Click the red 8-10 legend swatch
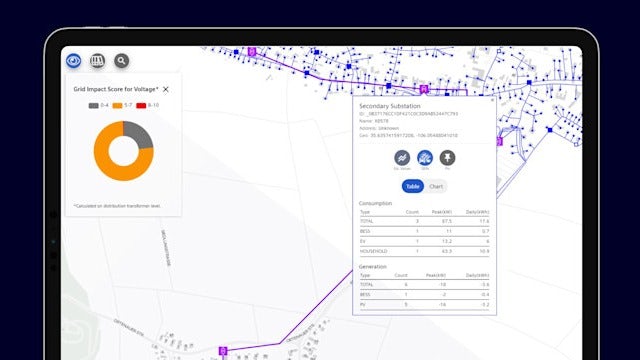The height and width of the screenshot is (360, 640). [141, 106]
